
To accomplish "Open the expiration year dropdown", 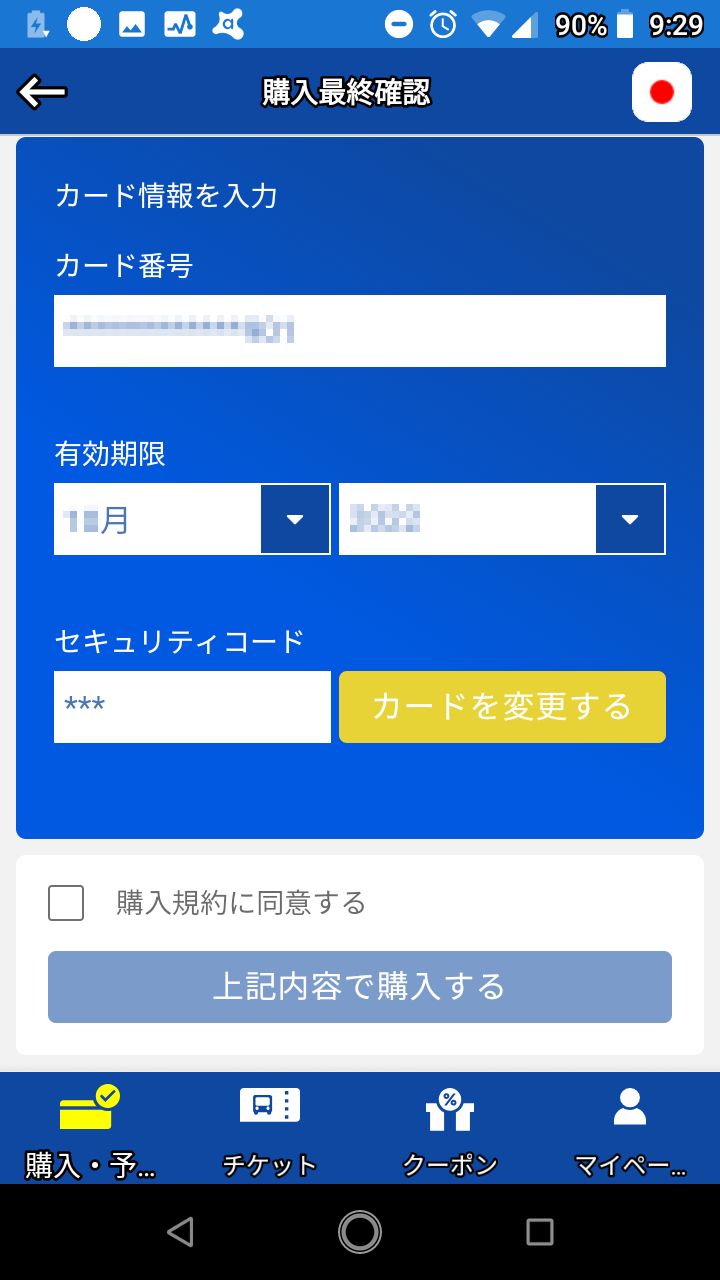I will [468, 519].
